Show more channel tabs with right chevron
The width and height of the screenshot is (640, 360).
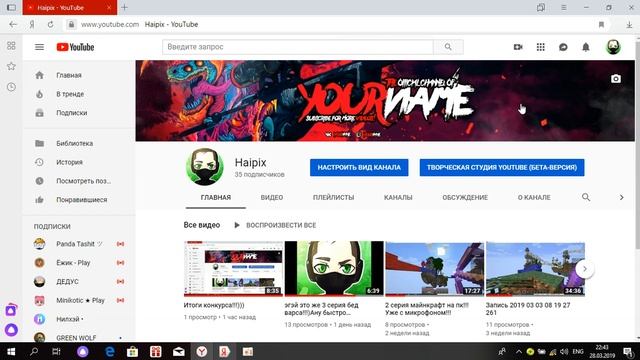click(621, 197)
